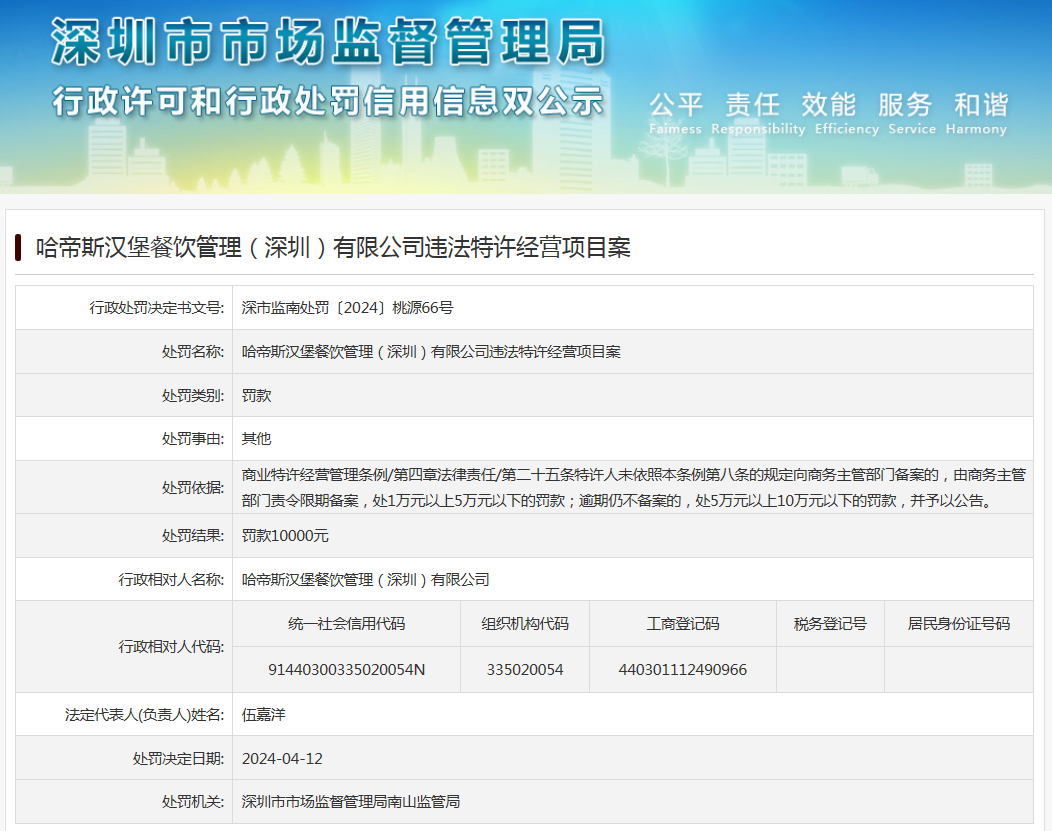Click the 处罚结果 label
The width and height of the screenshot is (1052, 831).
(193, 536)
